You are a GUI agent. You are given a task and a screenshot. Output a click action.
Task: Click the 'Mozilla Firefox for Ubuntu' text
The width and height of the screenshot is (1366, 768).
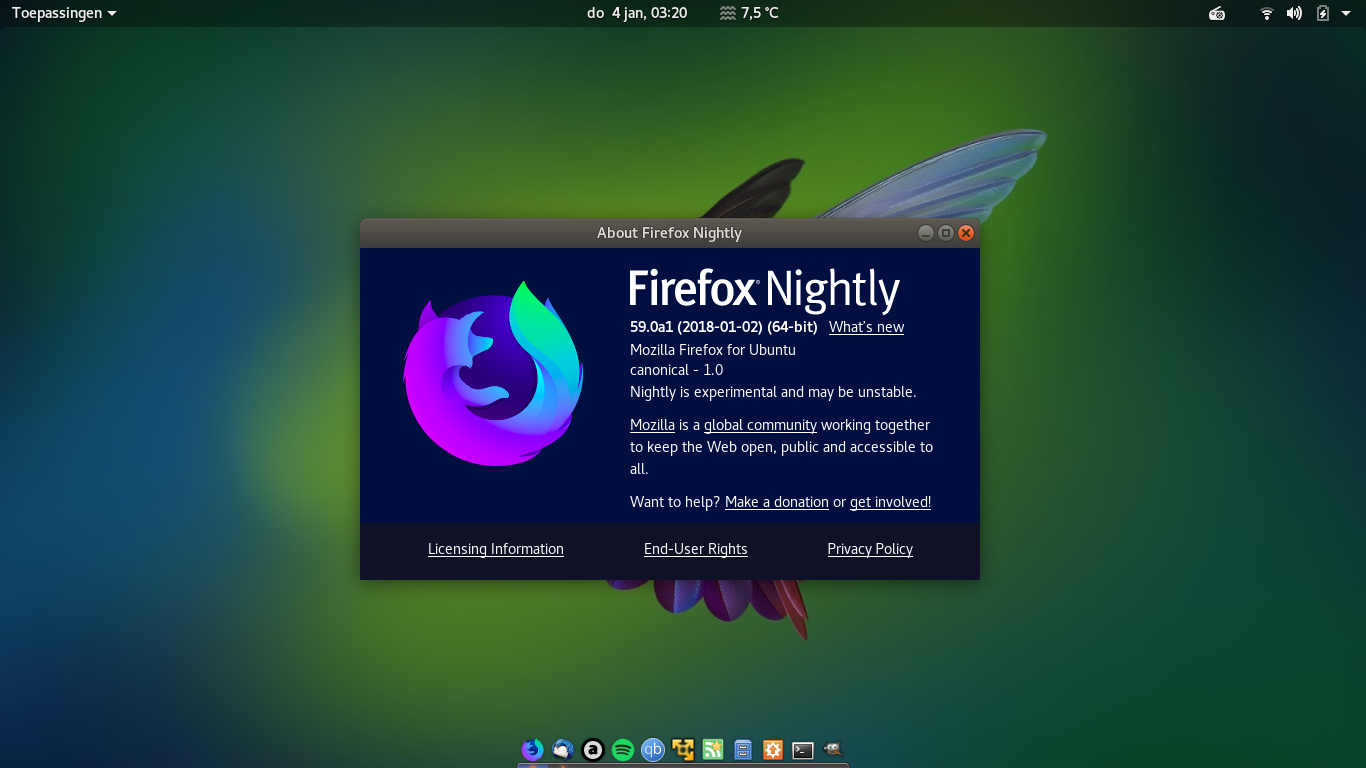coord(713,350)
